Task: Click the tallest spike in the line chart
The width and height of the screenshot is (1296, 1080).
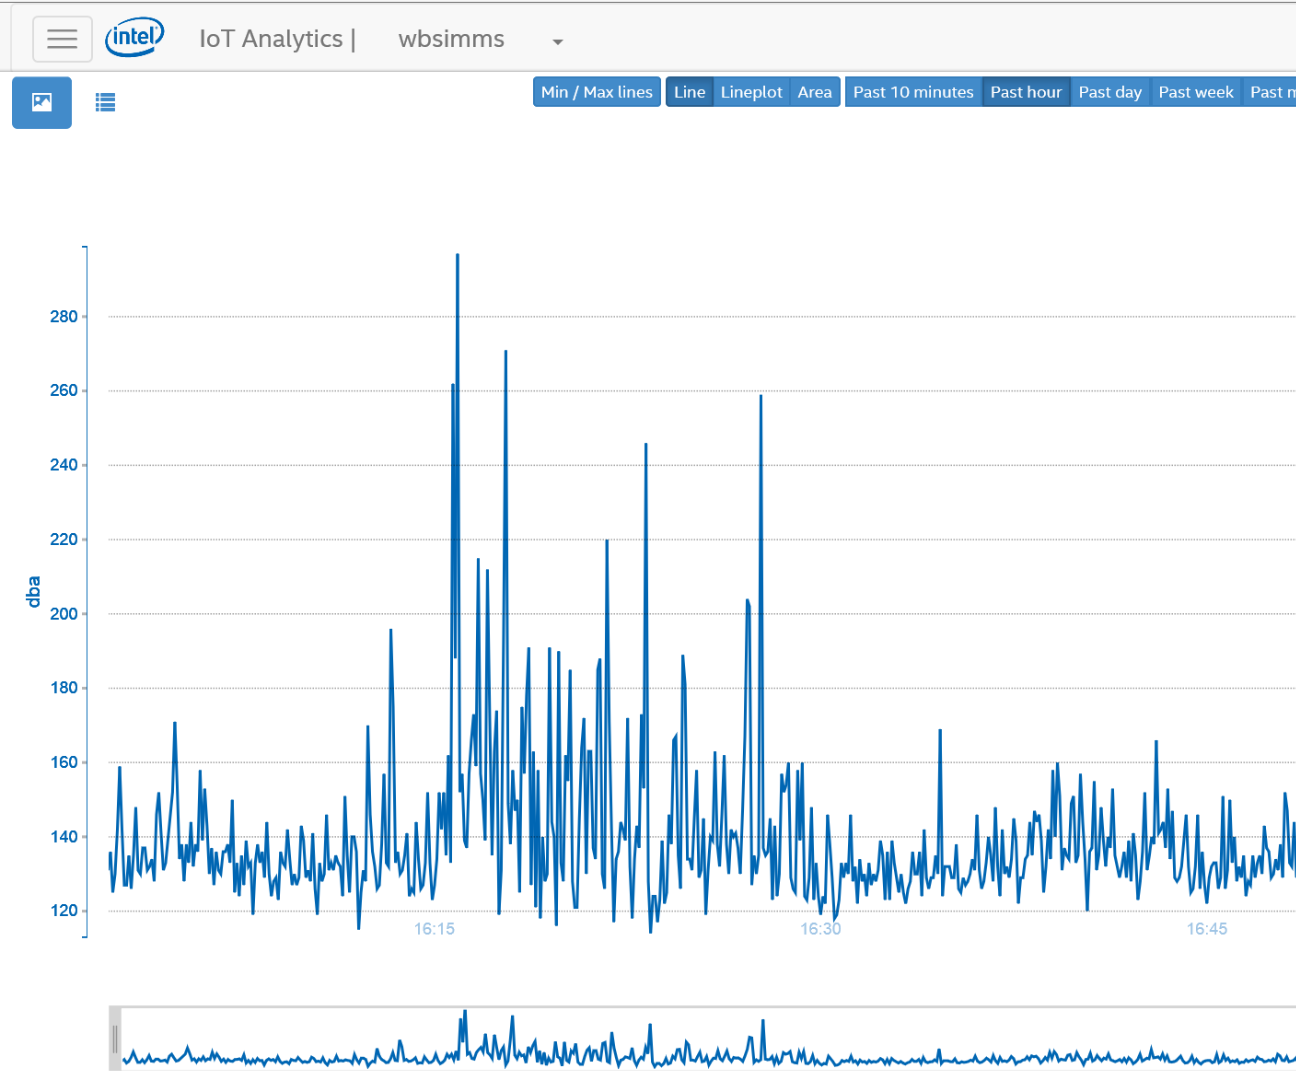Action: [x=458, y=256]
